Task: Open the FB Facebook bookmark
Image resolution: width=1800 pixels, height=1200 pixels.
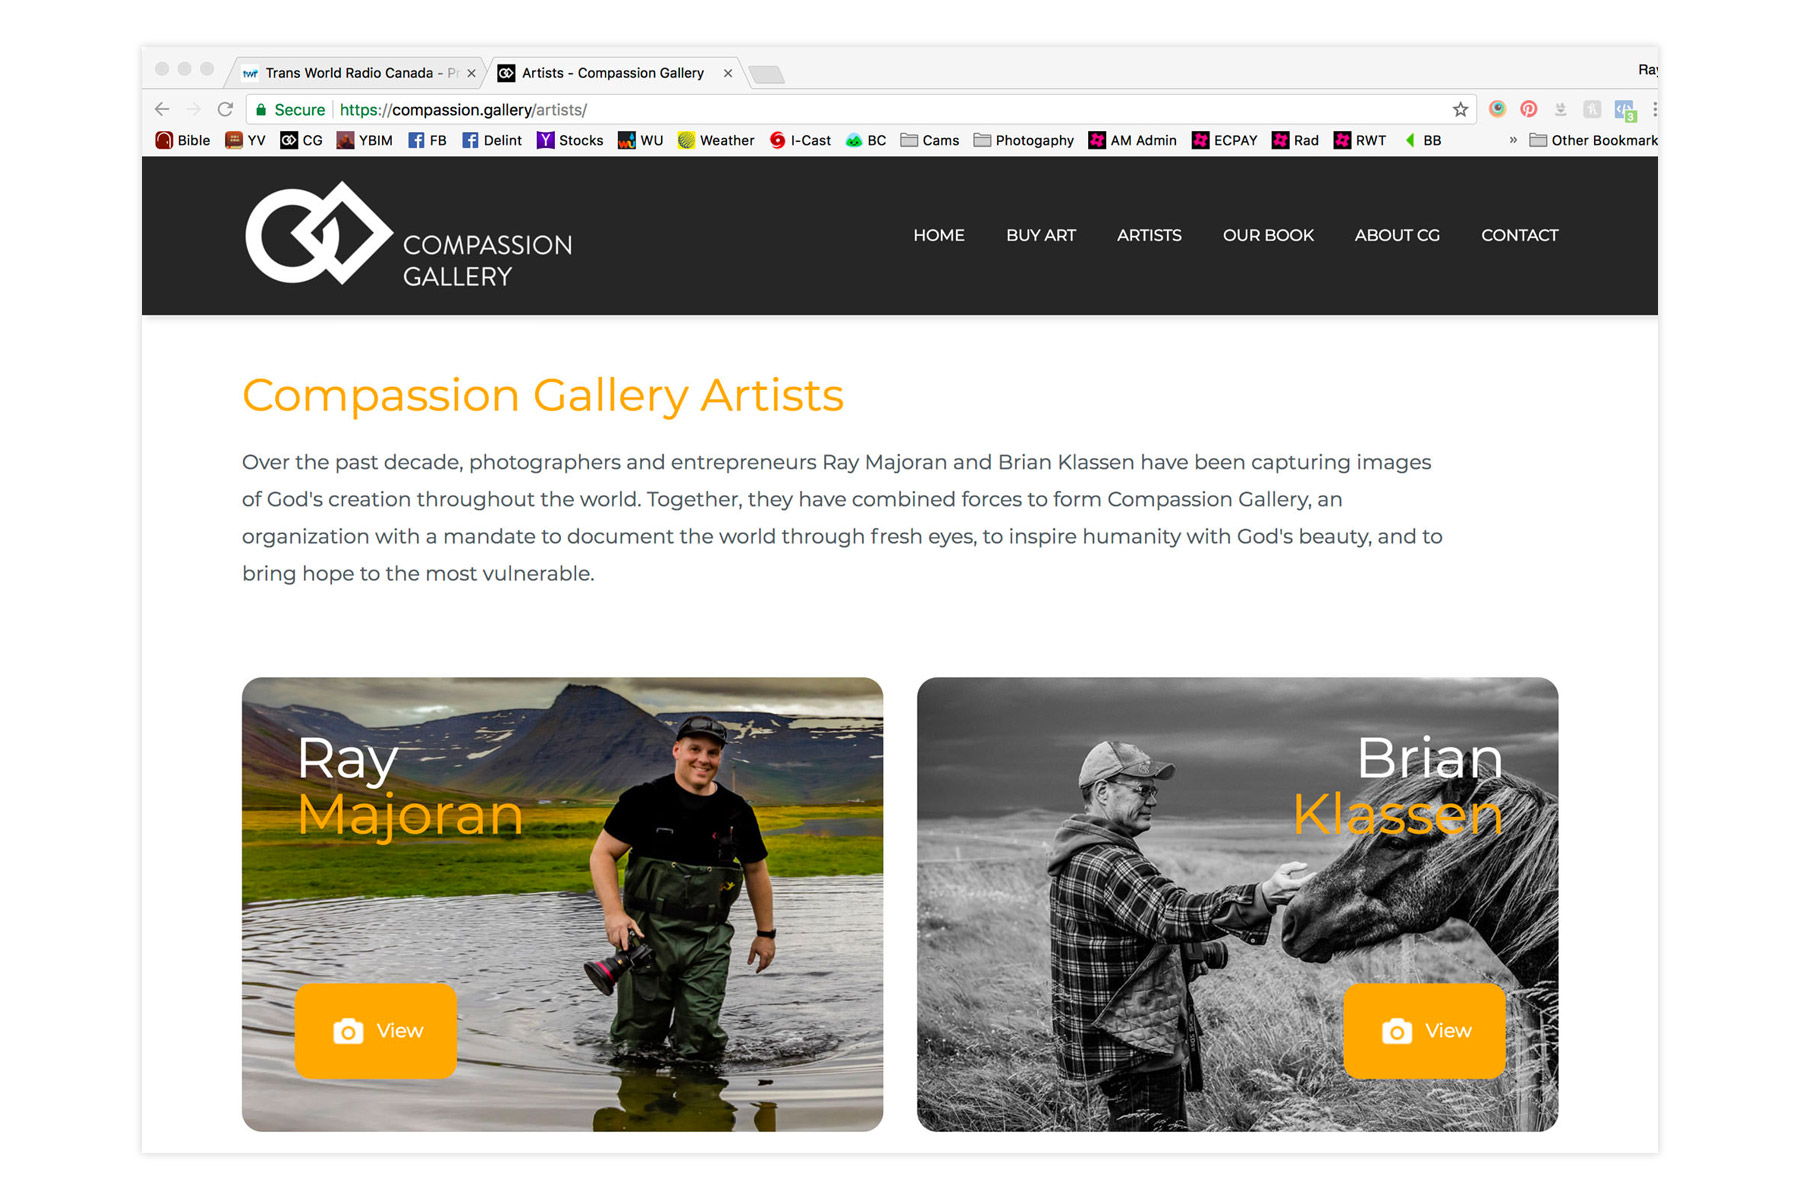Action: 427,141
